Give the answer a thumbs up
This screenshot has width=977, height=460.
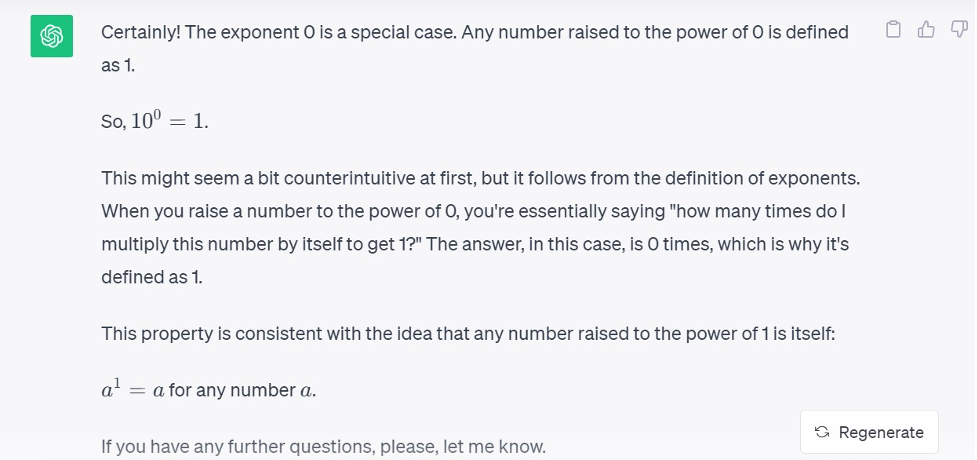[926, 29]
